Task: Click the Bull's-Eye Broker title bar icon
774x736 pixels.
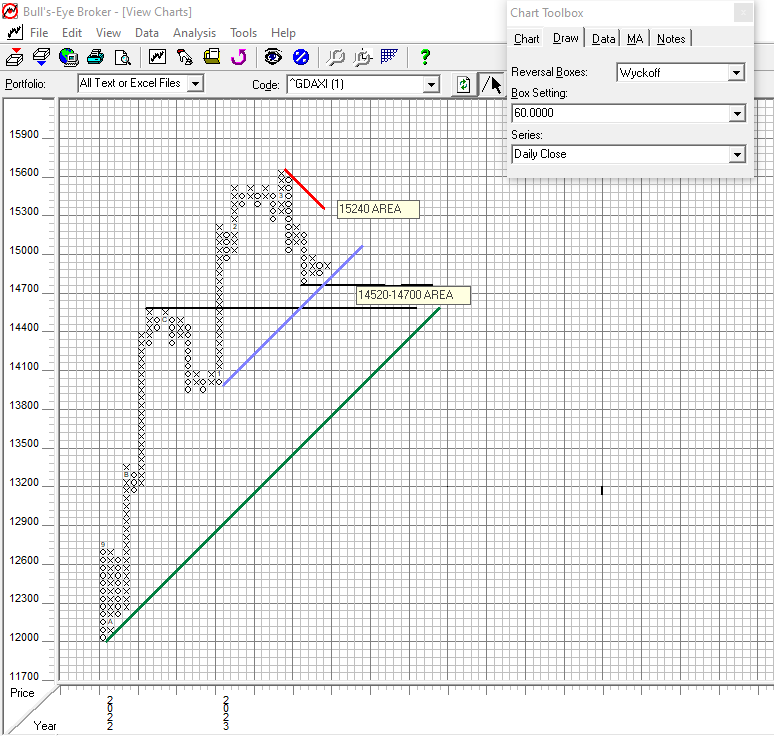Action: pyautogui.click(x=10, y=11)
